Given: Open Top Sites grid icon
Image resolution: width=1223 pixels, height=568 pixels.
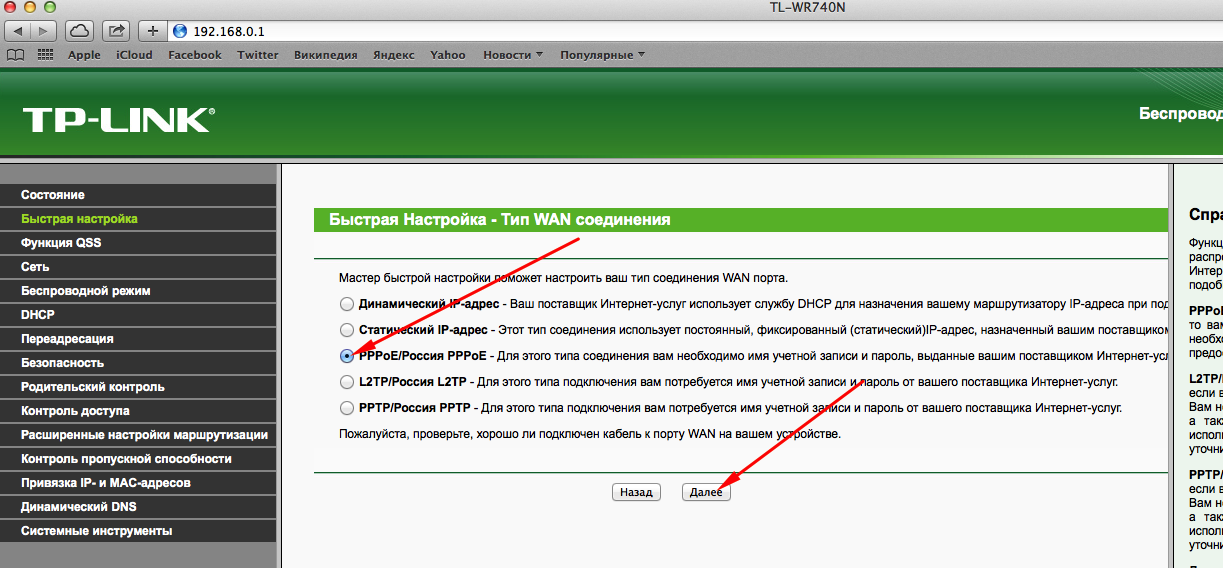Looking at the screenshot, I should pos(46,55).
